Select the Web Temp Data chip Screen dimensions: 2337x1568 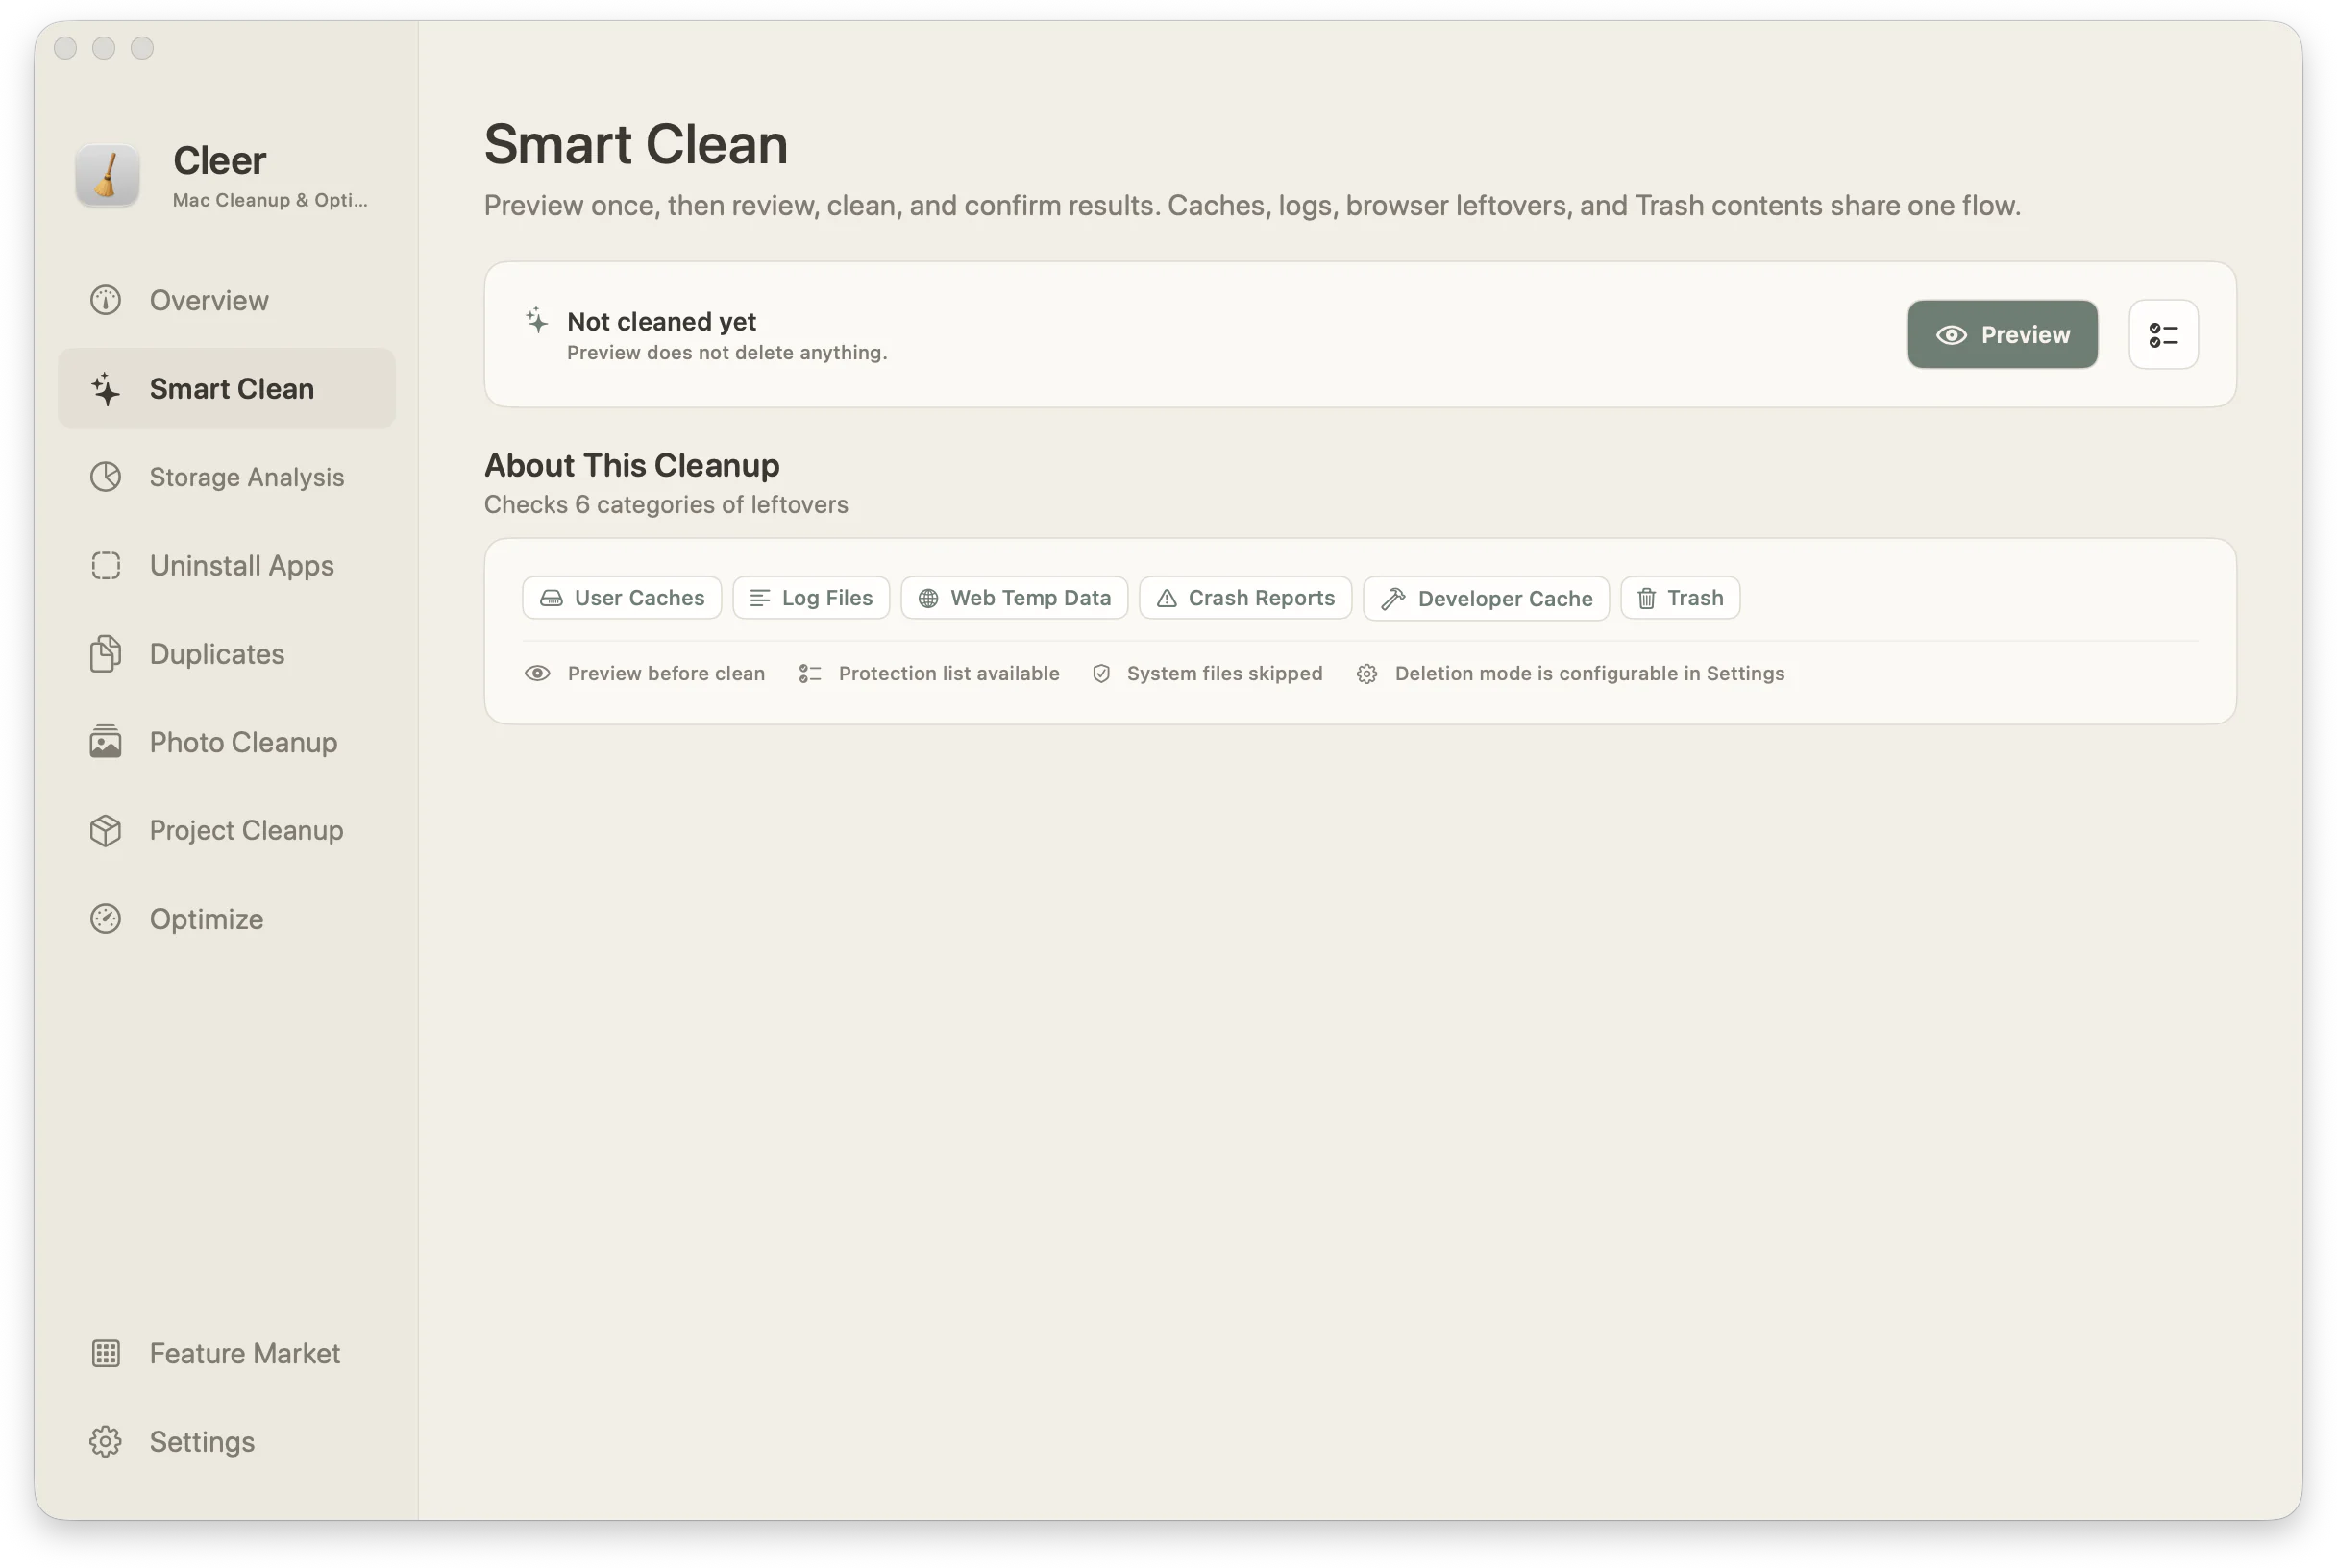(x=1014, y=598)
